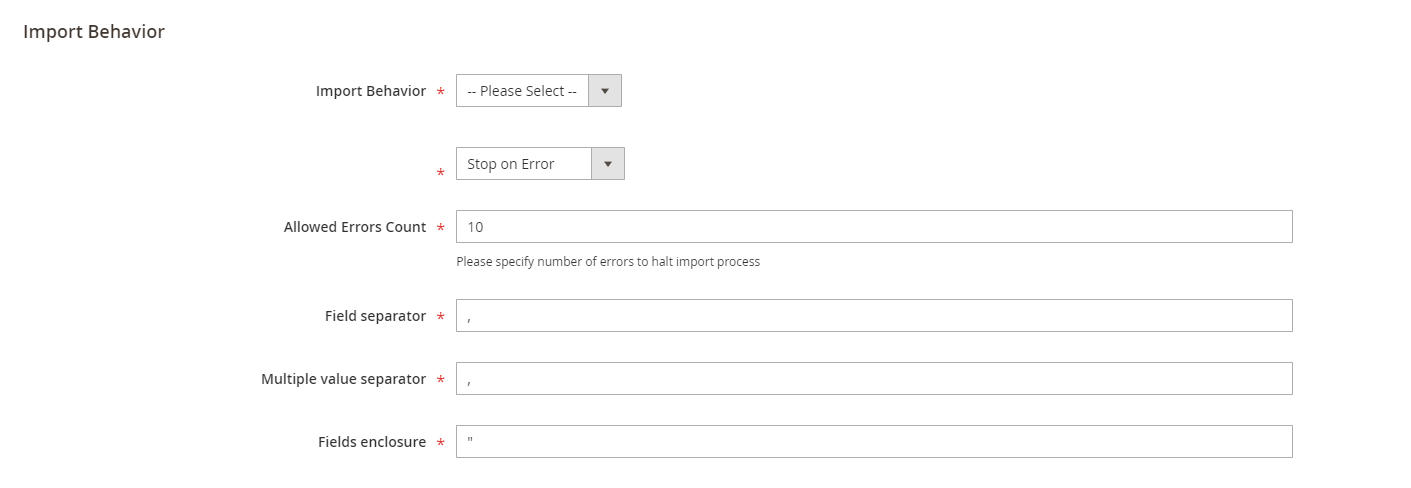This screenshot has width=1411, height=488.
Task: Expand the 'Stop on Error' dropdown
Action: tap(524, 164)
